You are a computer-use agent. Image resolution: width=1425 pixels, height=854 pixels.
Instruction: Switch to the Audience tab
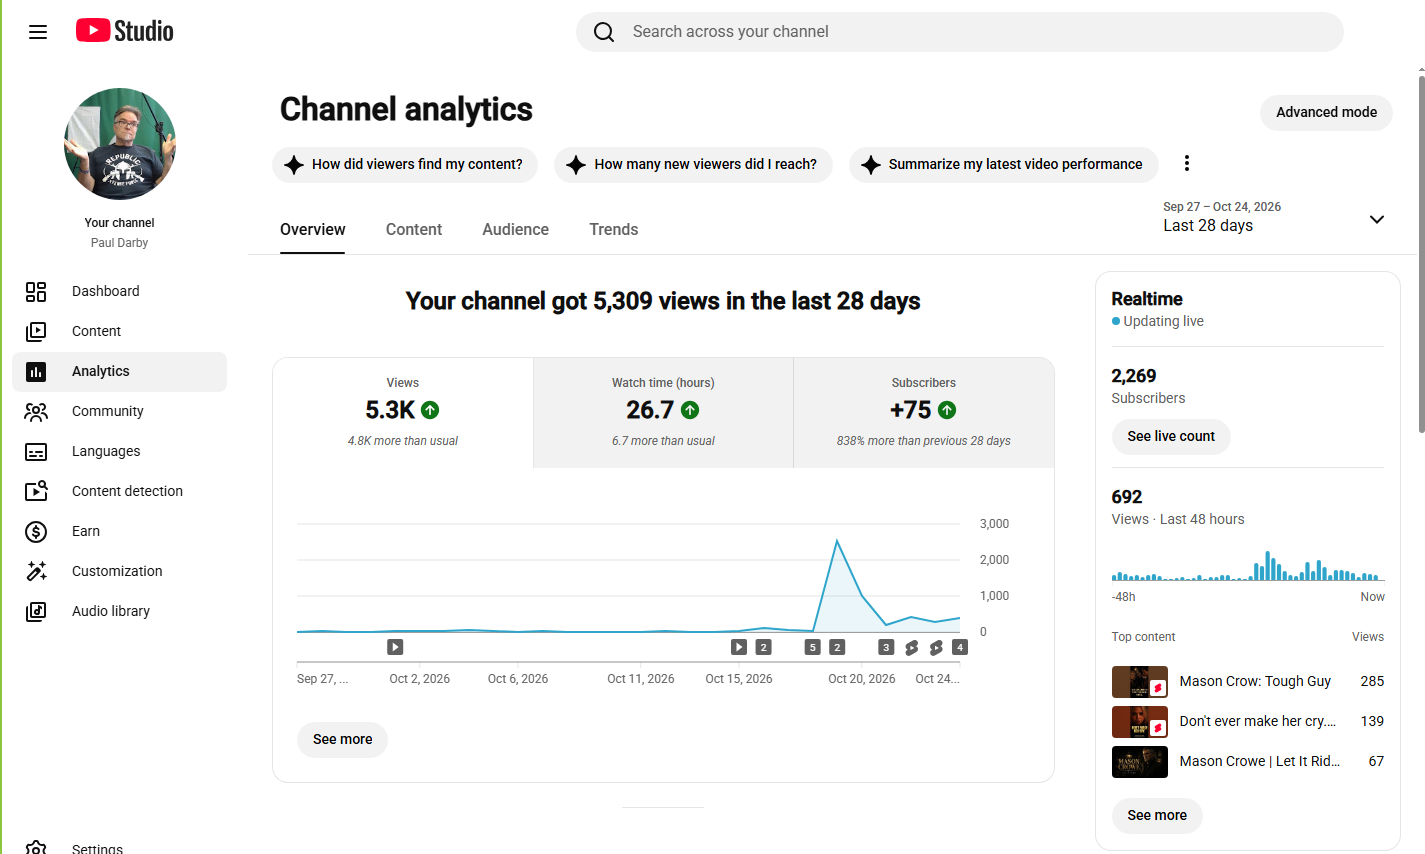pyautogui.click(x=515, y=229)
